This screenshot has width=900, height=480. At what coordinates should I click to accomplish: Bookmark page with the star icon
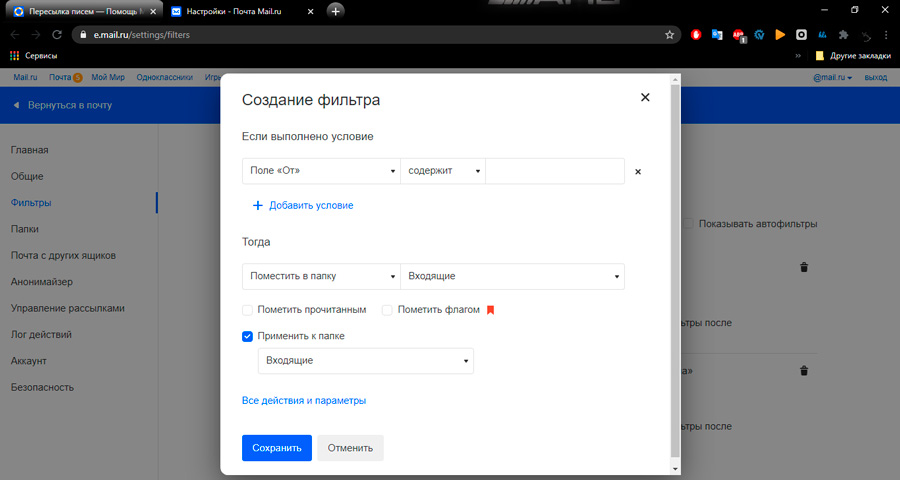(x=670, y=34)
